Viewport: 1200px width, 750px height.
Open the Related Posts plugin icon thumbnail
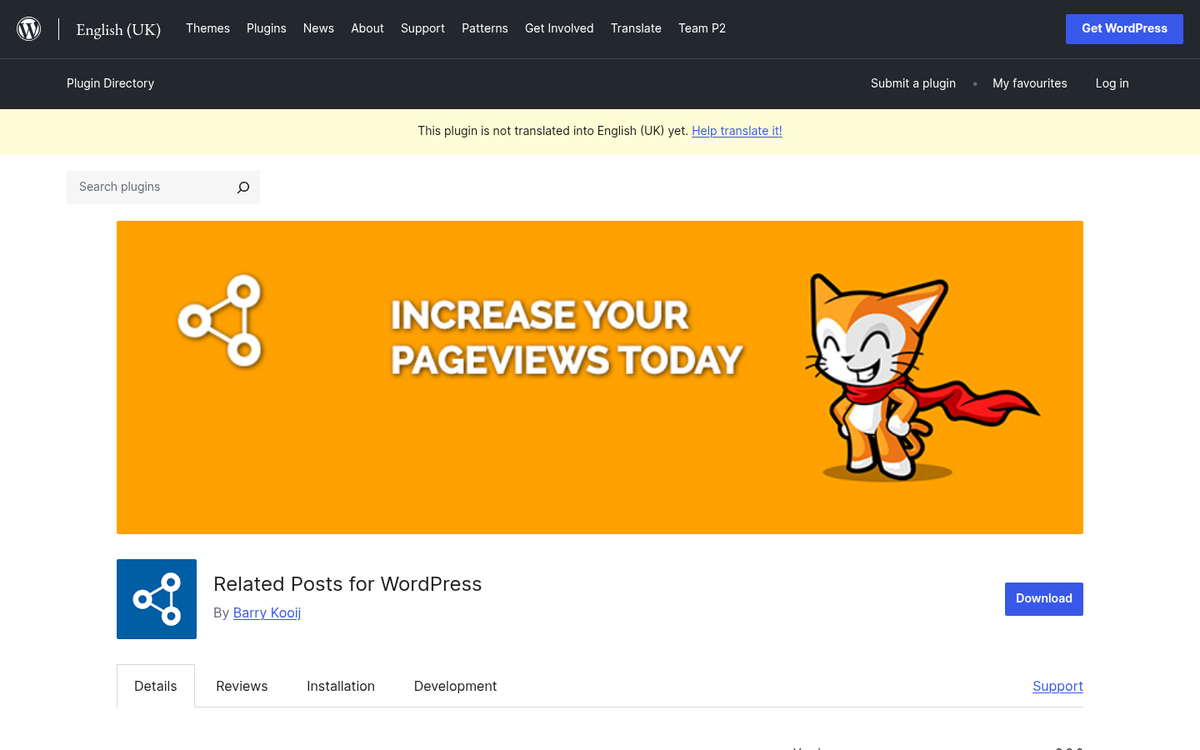(156, 598)
